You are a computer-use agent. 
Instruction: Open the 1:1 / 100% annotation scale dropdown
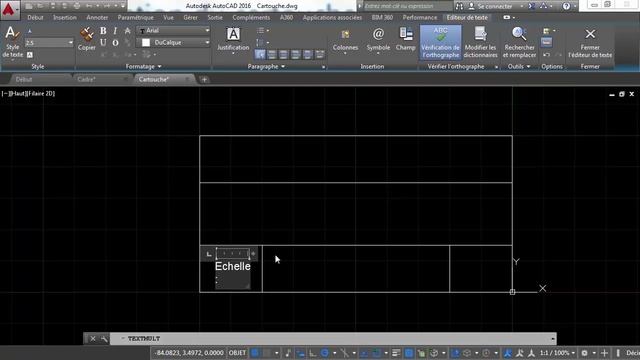coord(557,353)
